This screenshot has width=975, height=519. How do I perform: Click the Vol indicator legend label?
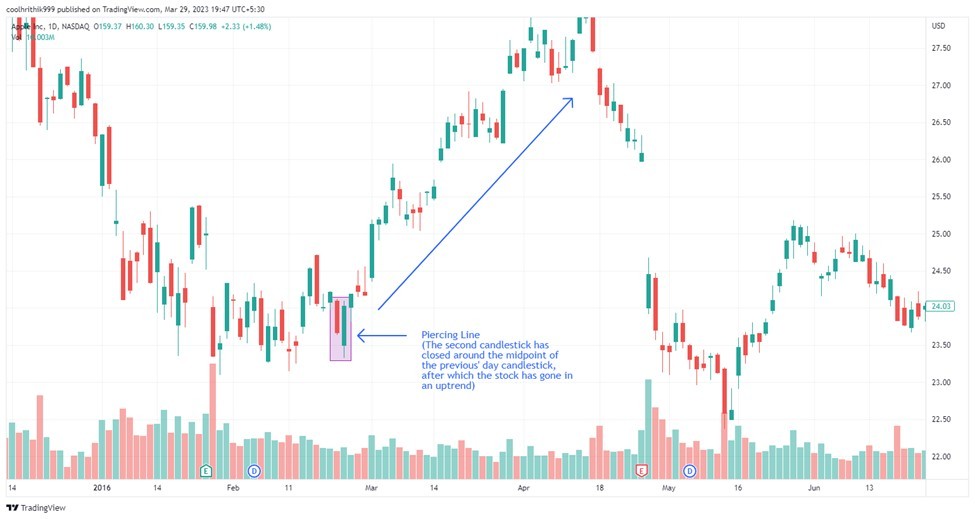[16, 37]
